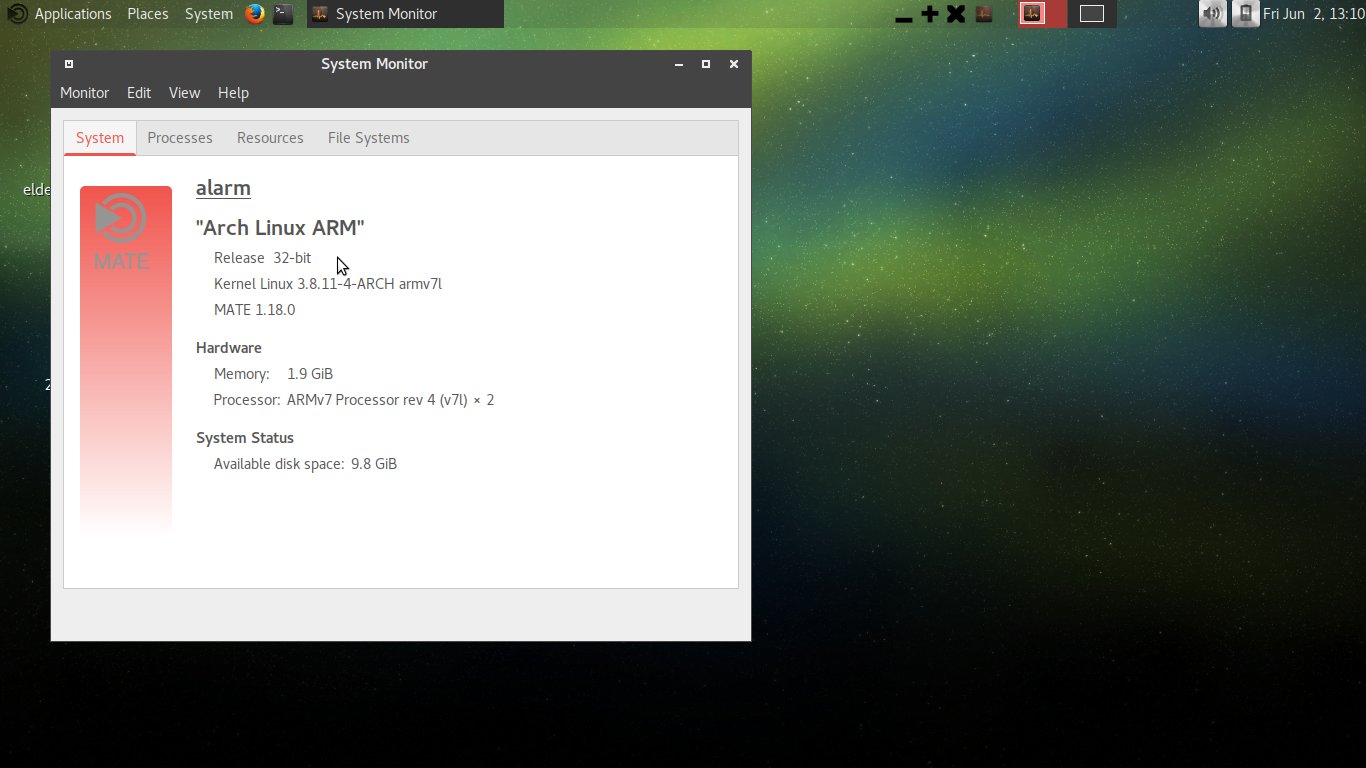This screenshot has height=768, width=1366.
Task: Switch to the second empty workspace
Action: tap(1092, 14)
